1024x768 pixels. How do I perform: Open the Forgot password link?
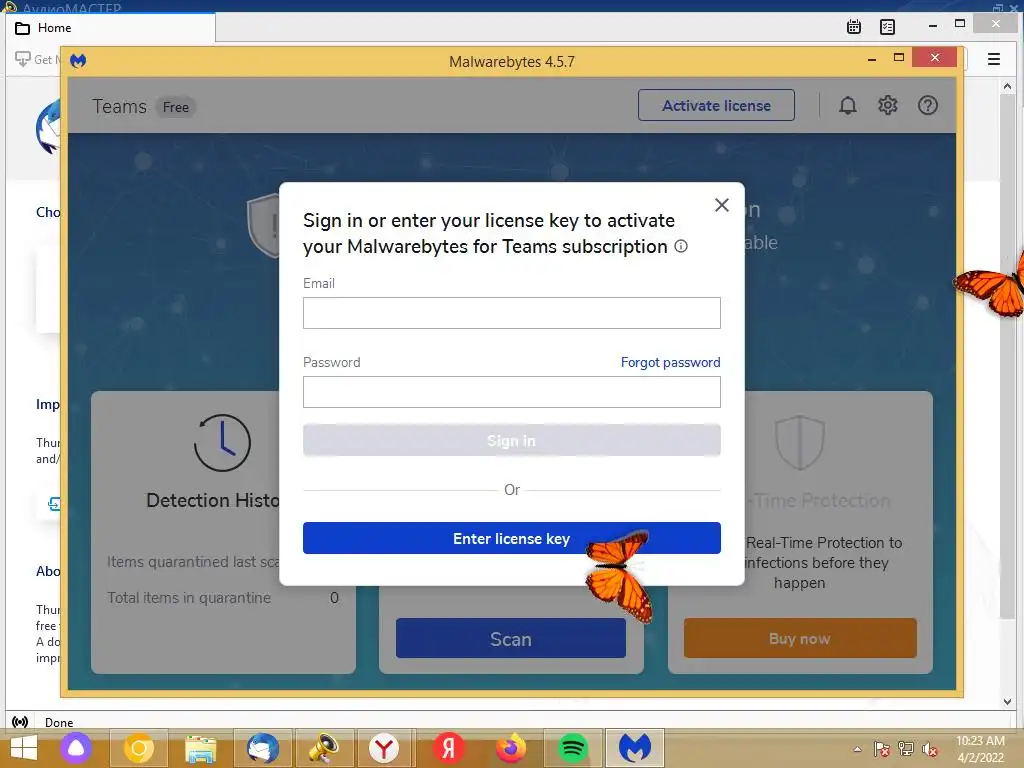pos(670,362)
